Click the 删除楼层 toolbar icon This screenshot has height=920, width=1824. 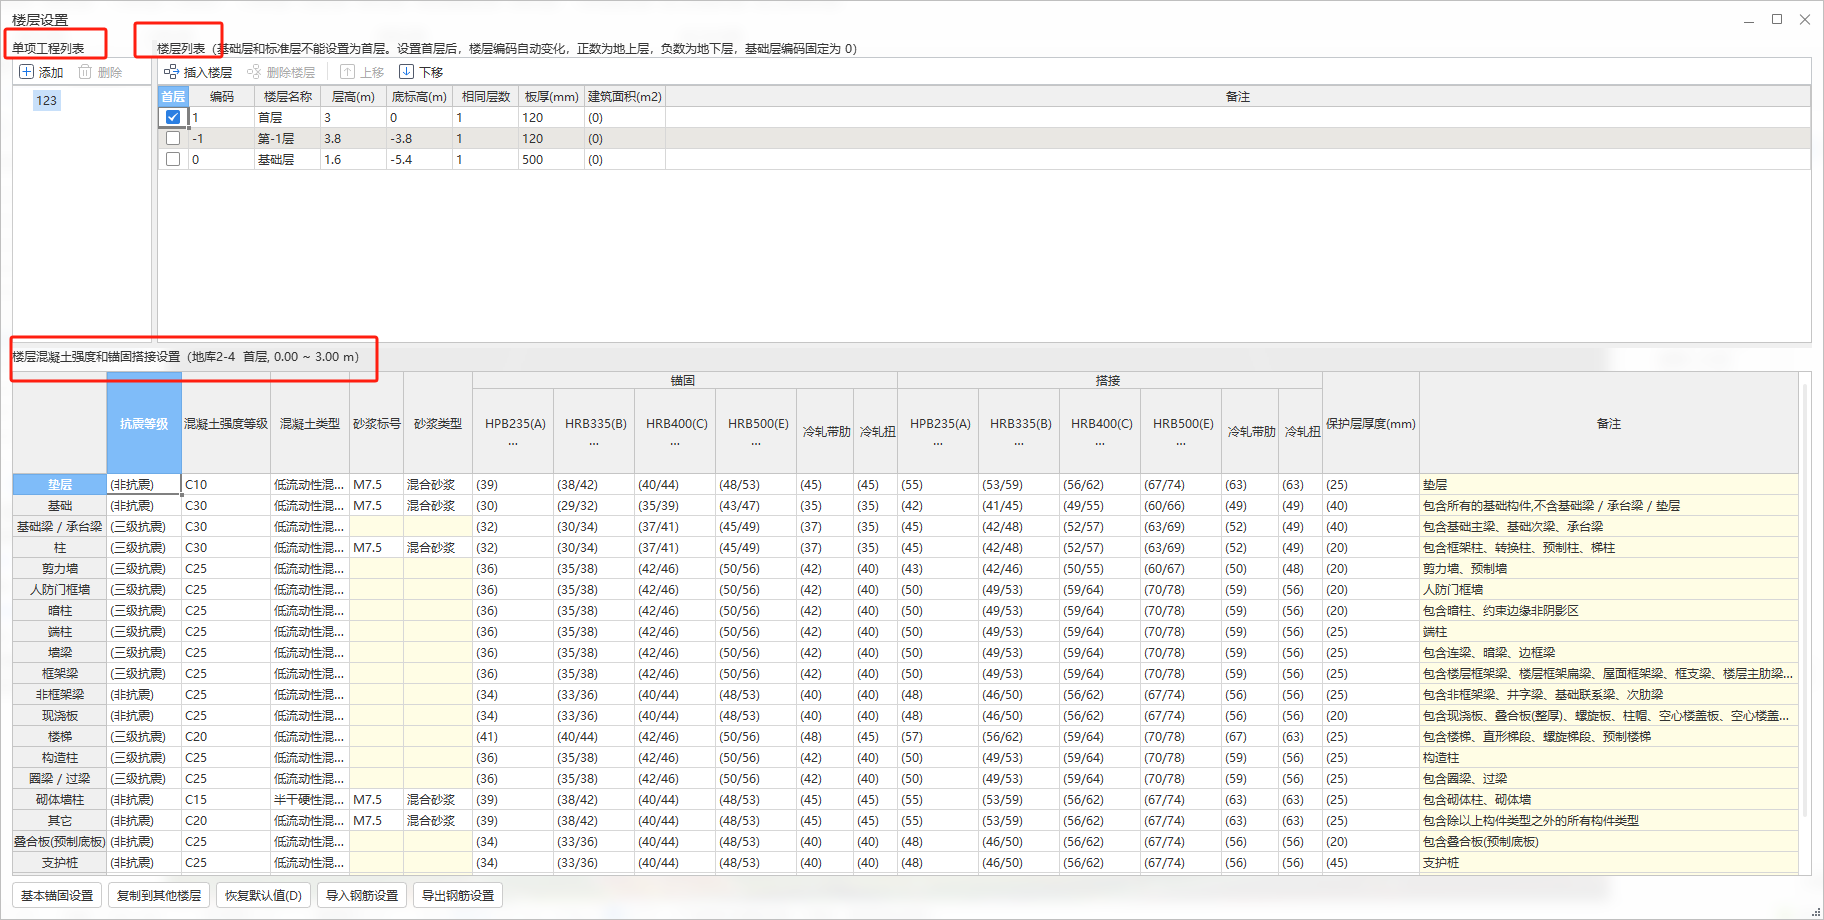coord(254,72)
